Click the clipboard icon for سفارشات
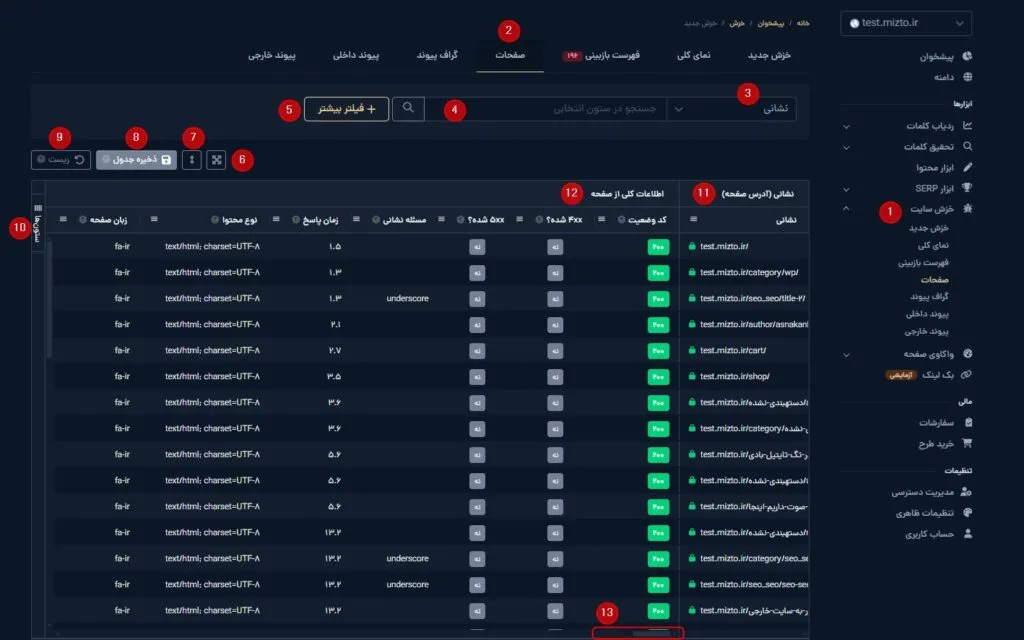 pyautogui.click(x=968, y=423)
